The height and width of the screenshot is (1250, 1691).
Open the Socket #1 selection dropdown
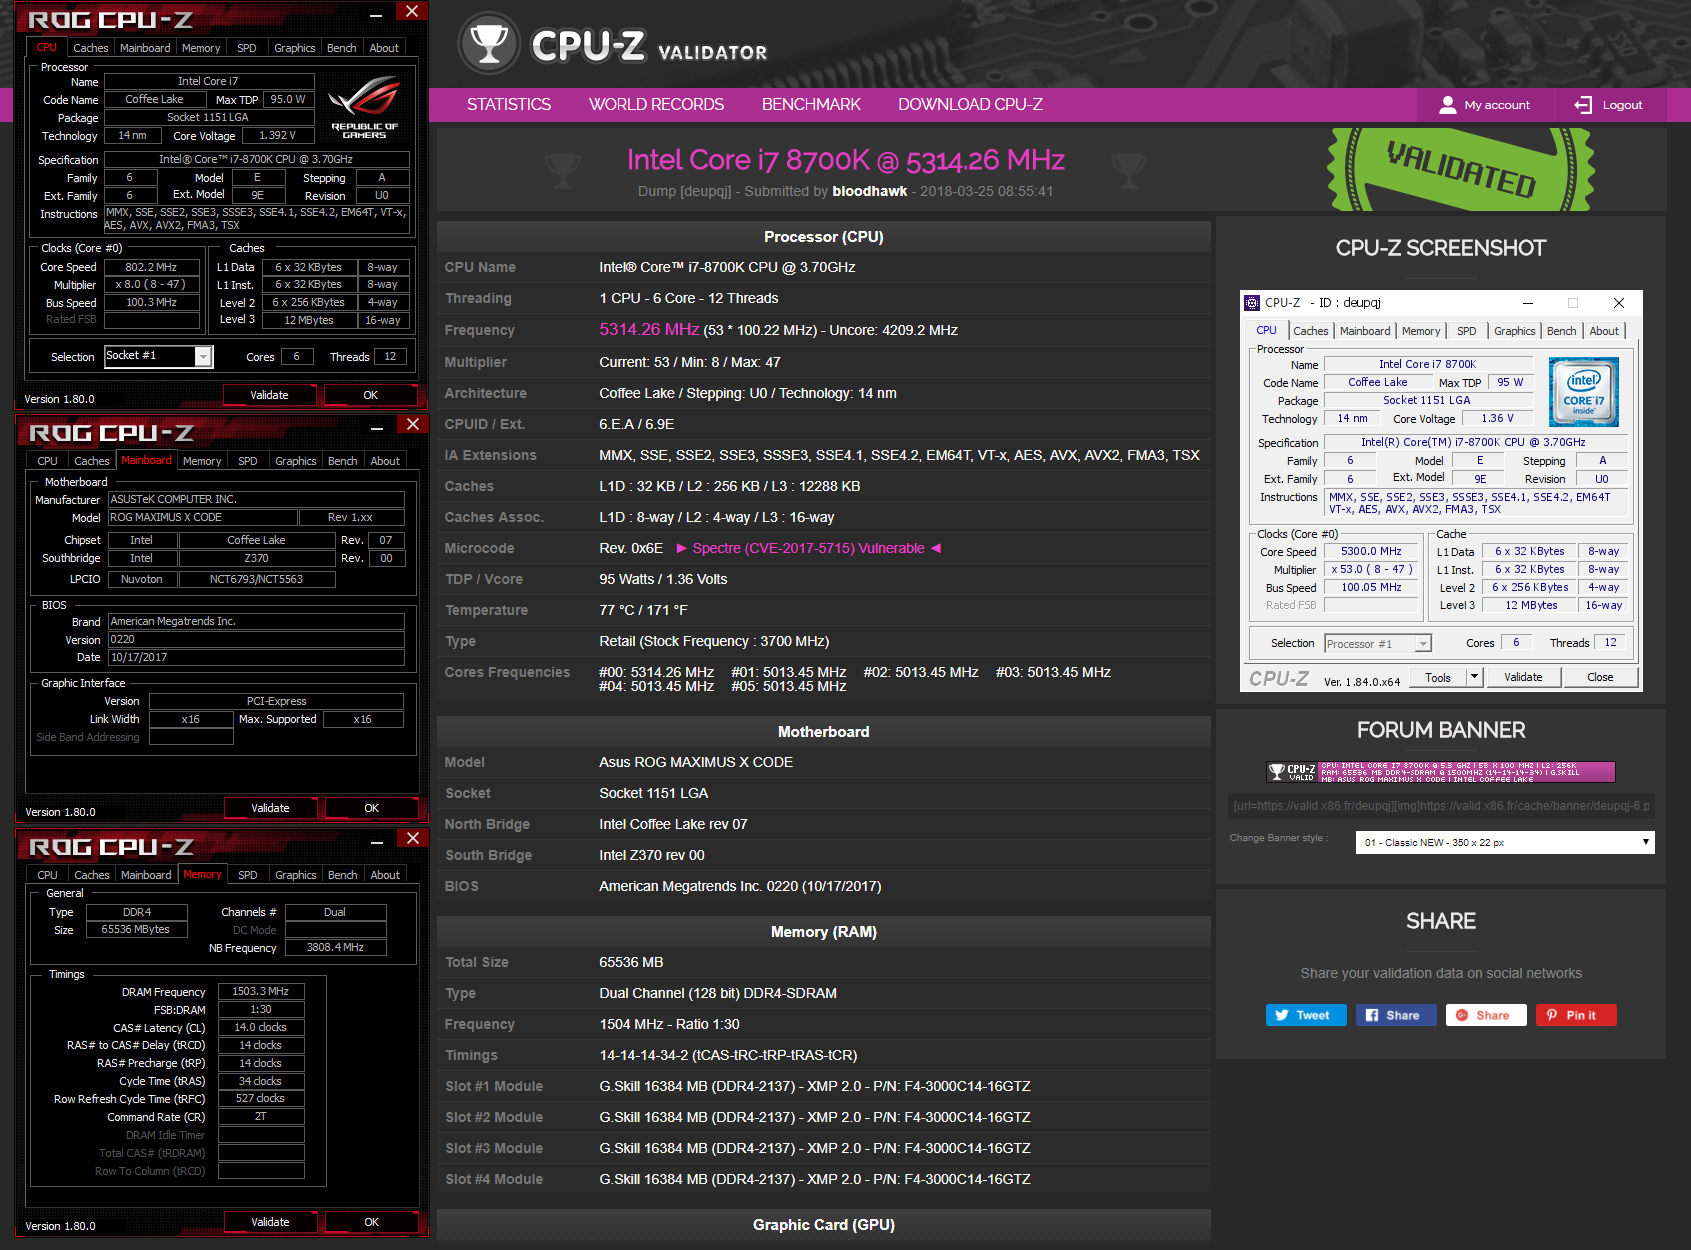pyautogui.click(x=203, y=357)
